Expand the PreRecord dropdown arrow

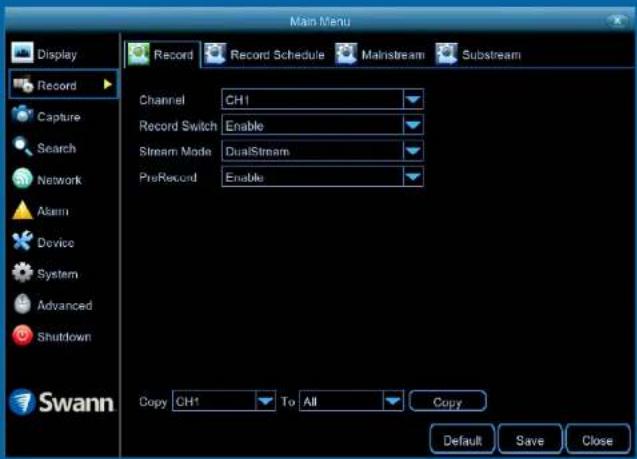[x=413, y=177]
